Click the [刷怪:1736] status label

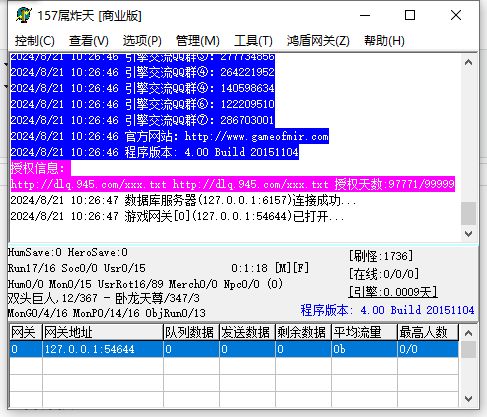381,256
